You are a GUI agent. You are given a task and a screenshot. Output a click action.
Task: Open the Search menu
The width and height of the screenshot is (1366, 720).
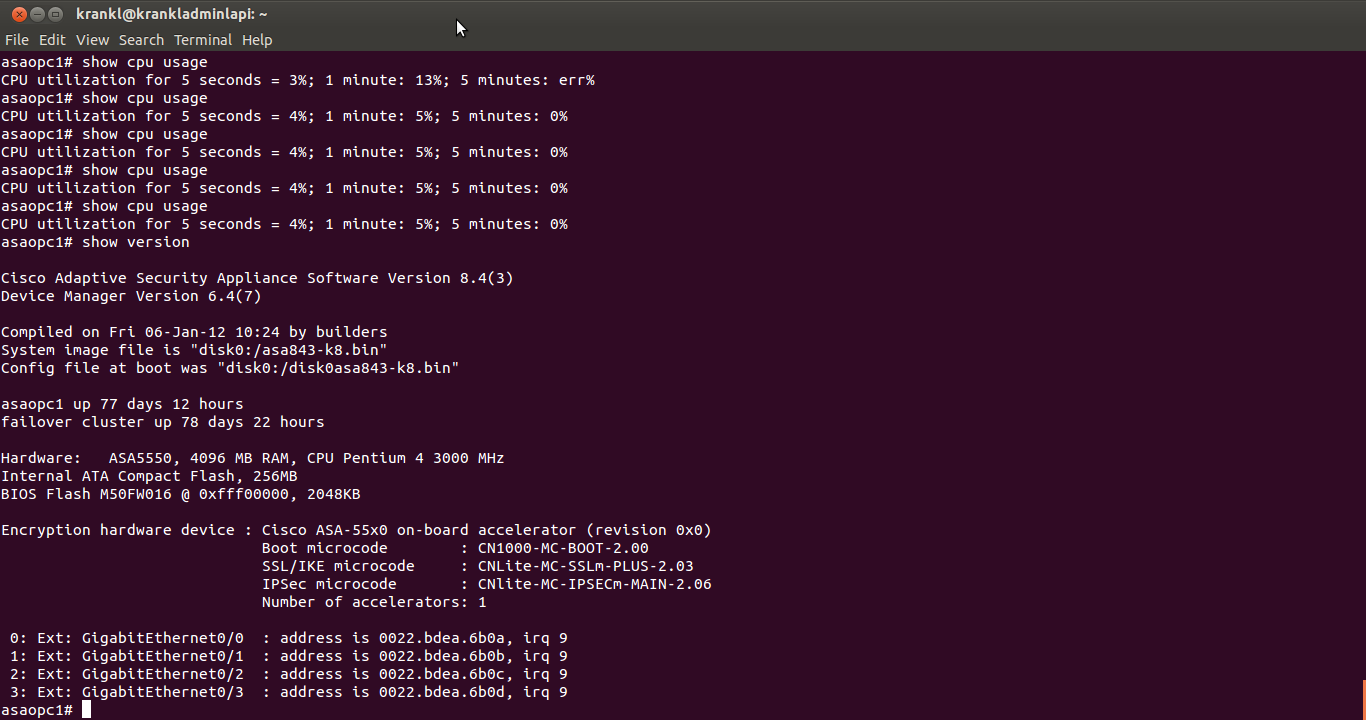[141, 40]
